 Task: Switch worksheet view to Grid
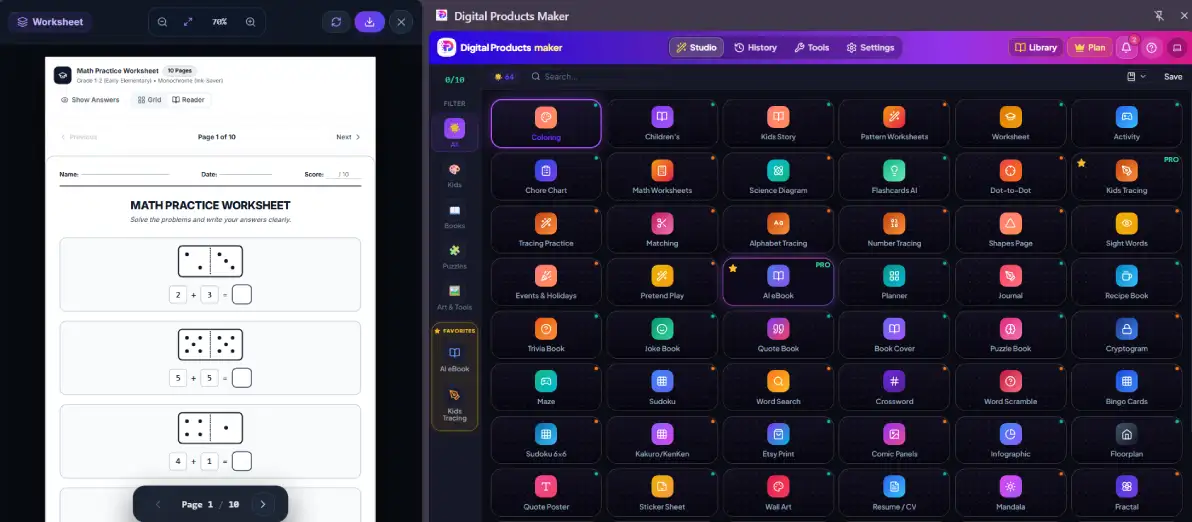coord(149,100)
